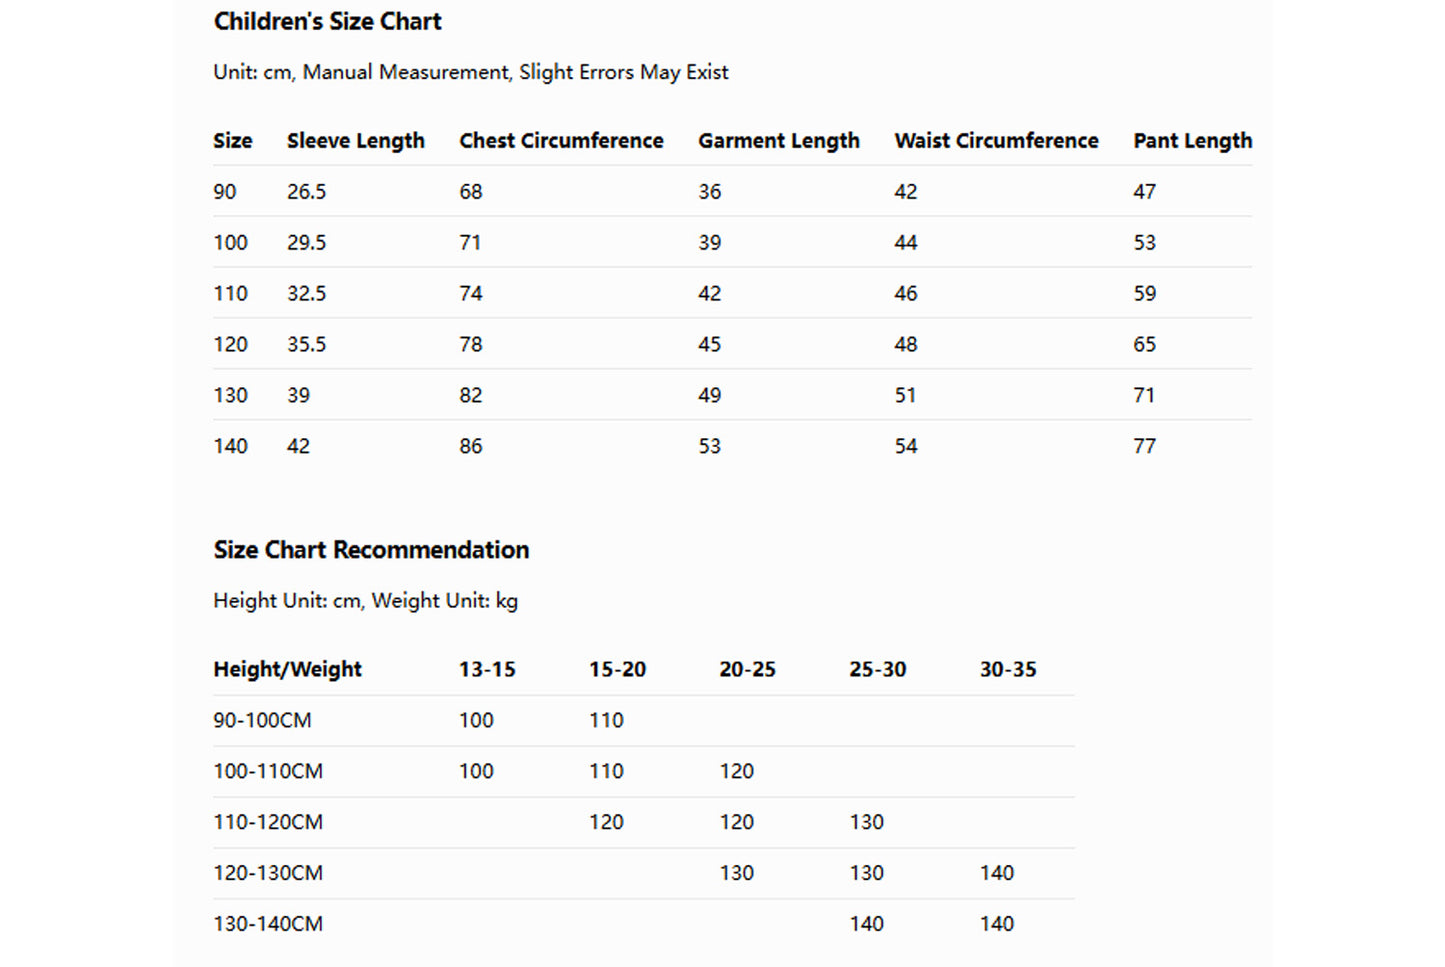The height and width of the screenshot is (967, 1445).
Task: Click the unit note about manual measurement
Action: [x=470, y=73]
